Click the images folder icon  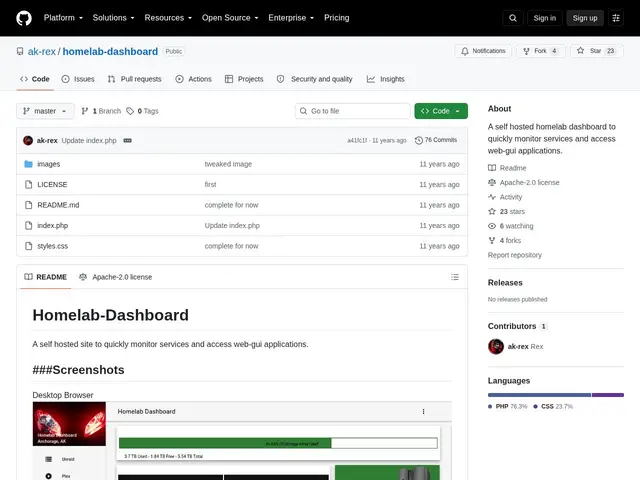[x=28, y=164]
